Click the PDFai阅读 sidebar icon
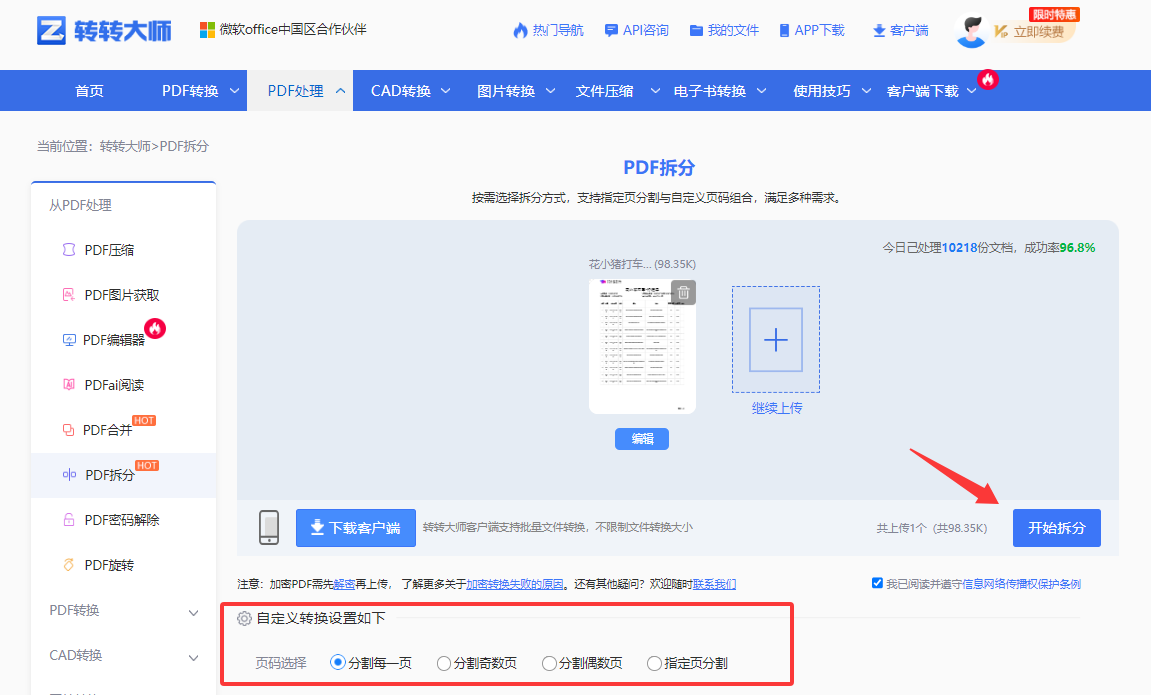 69,385
